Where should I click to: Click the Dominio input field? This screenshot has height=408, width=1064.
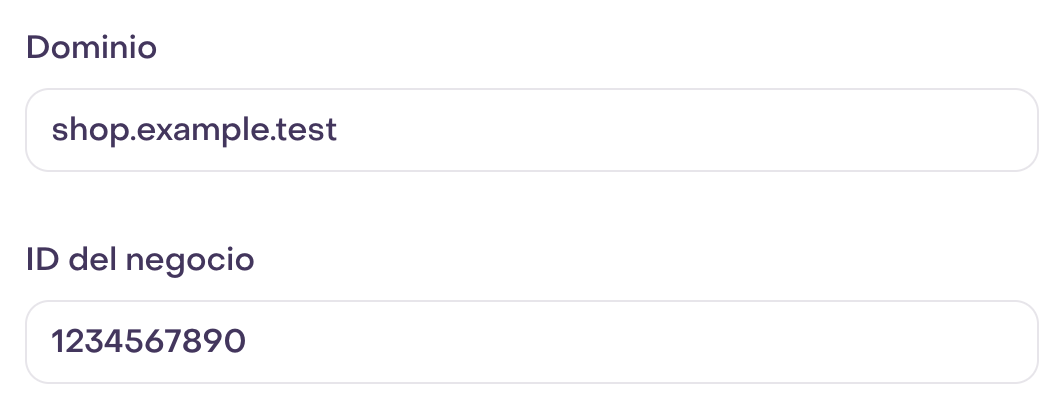point(532,130)
